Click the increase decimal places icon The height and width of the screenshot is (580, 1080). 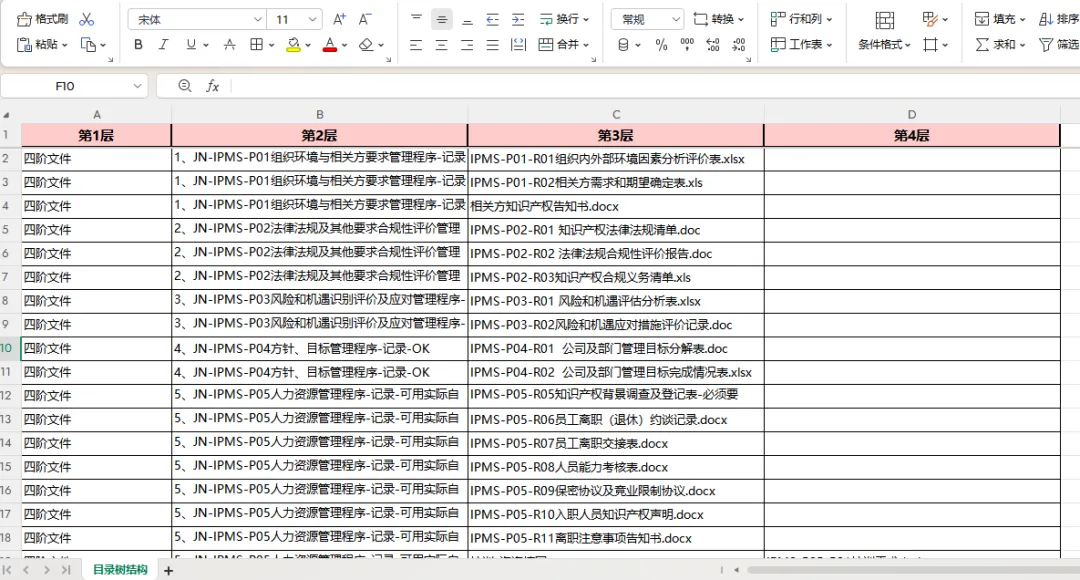(x=713, y=45)
